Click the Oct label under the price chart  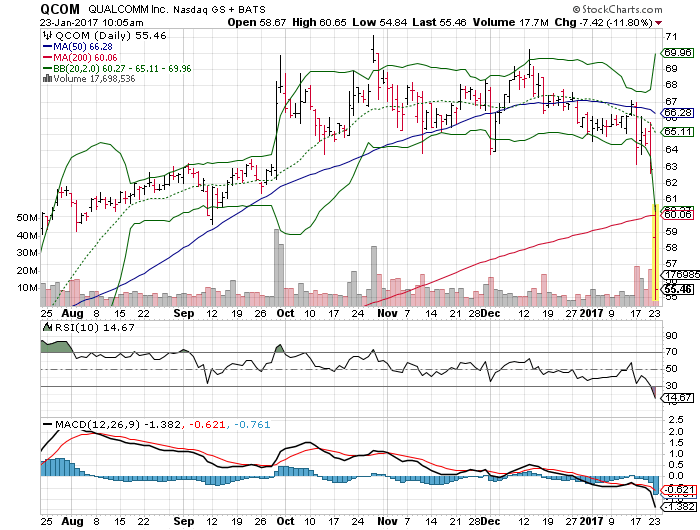pyautogui.click(x=285, y=313)
